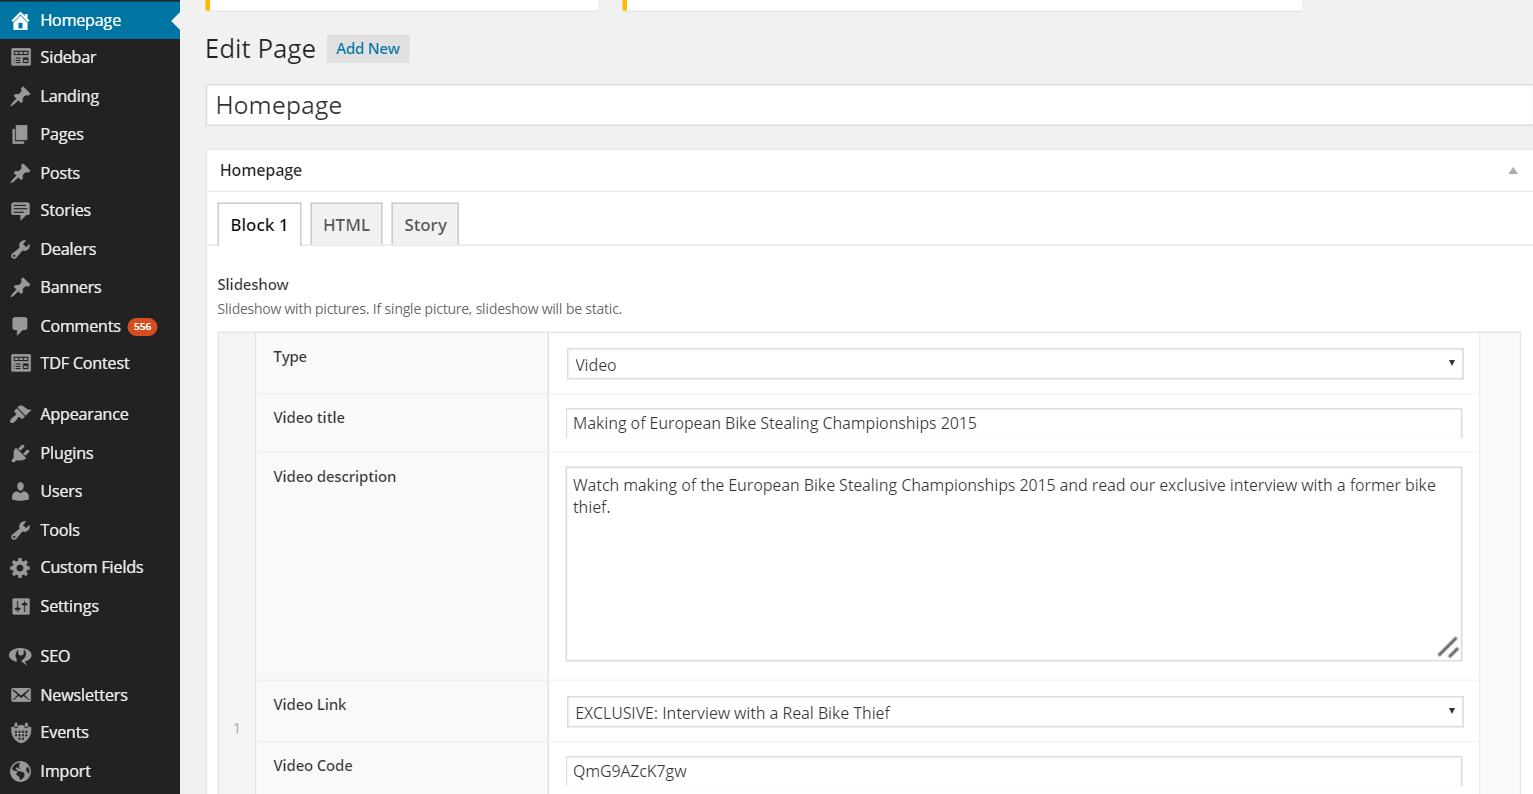Viewport: 1533px width, 794px height.
Task: Open the Appearance menu link
Action: (84, 414)
